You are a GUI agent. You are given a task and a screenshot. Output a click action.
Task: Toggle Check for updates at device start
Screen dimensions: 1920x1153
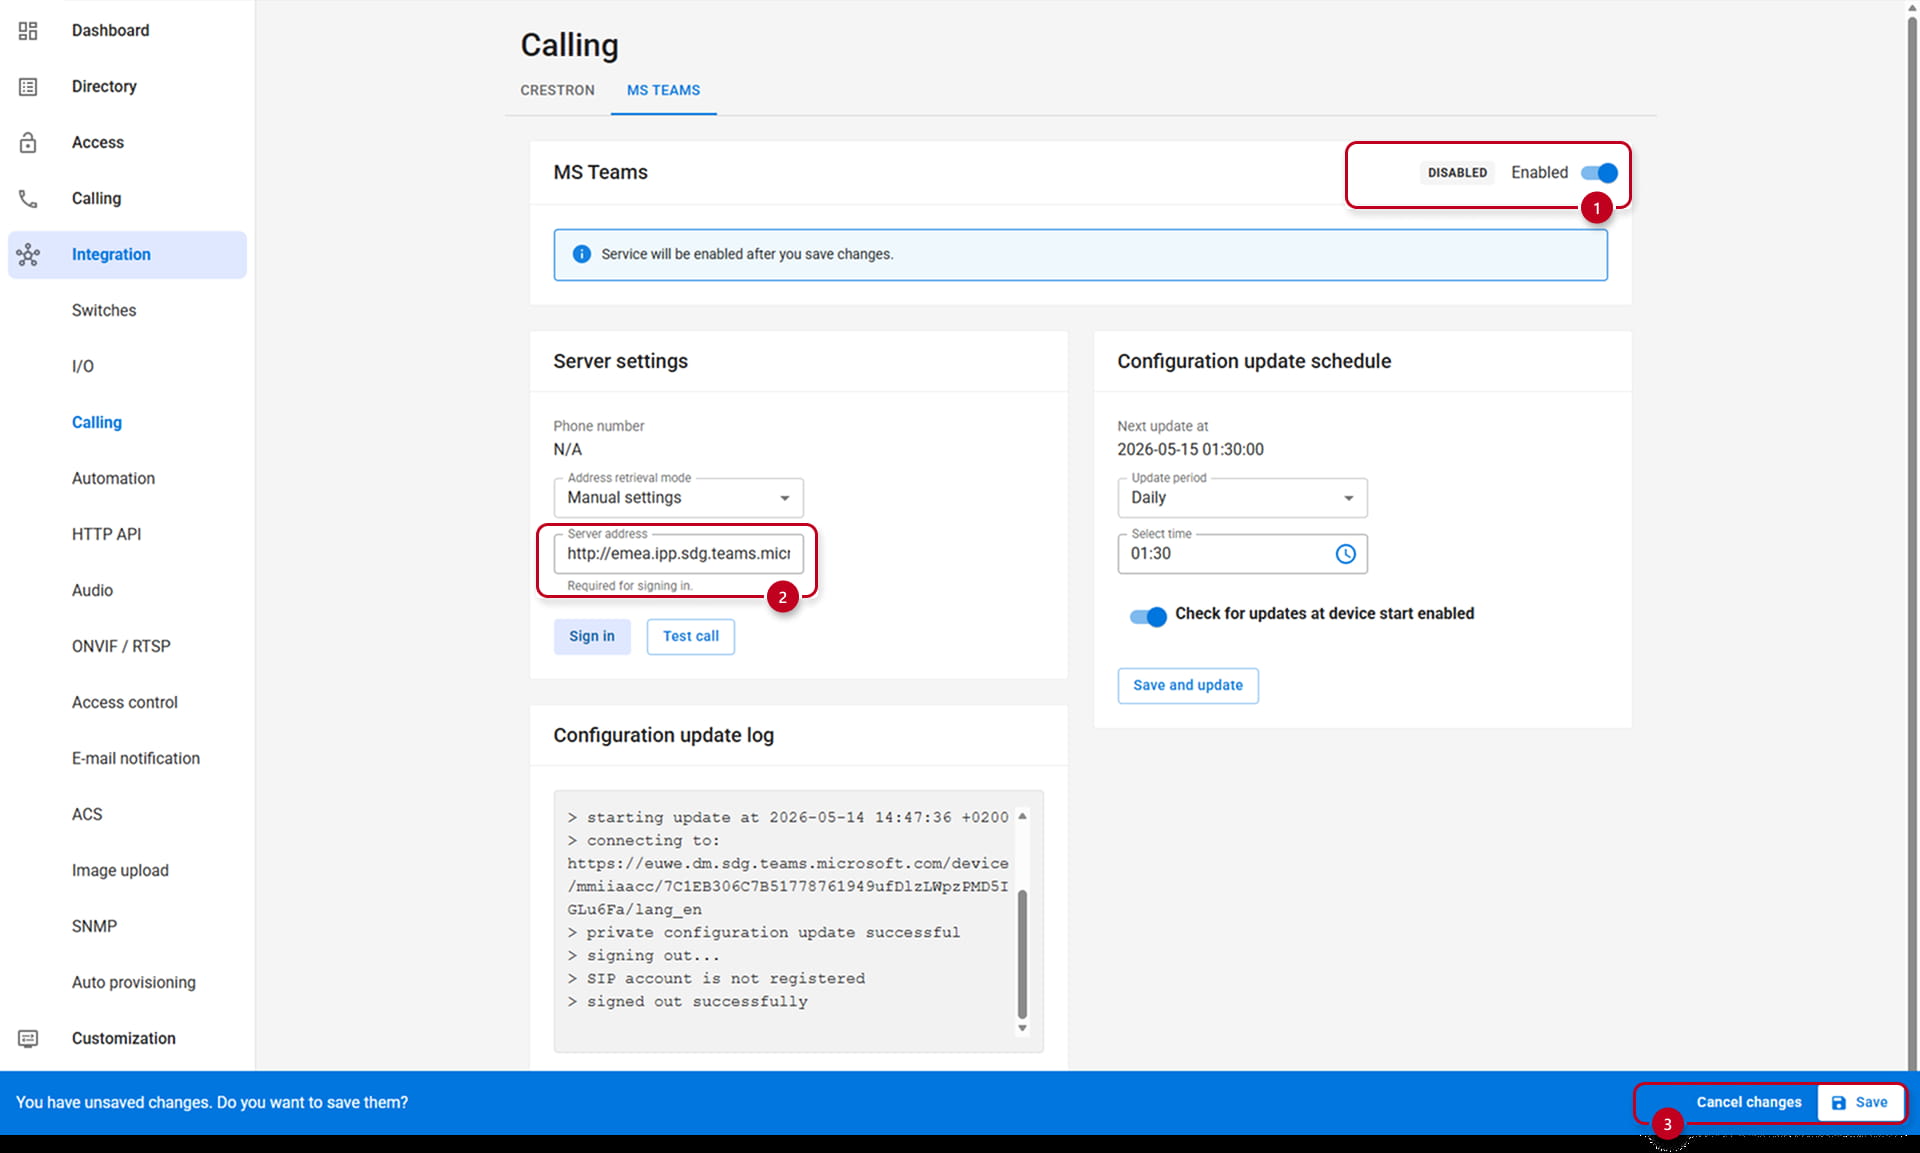pyautogui.click(x=1148, y=616)
